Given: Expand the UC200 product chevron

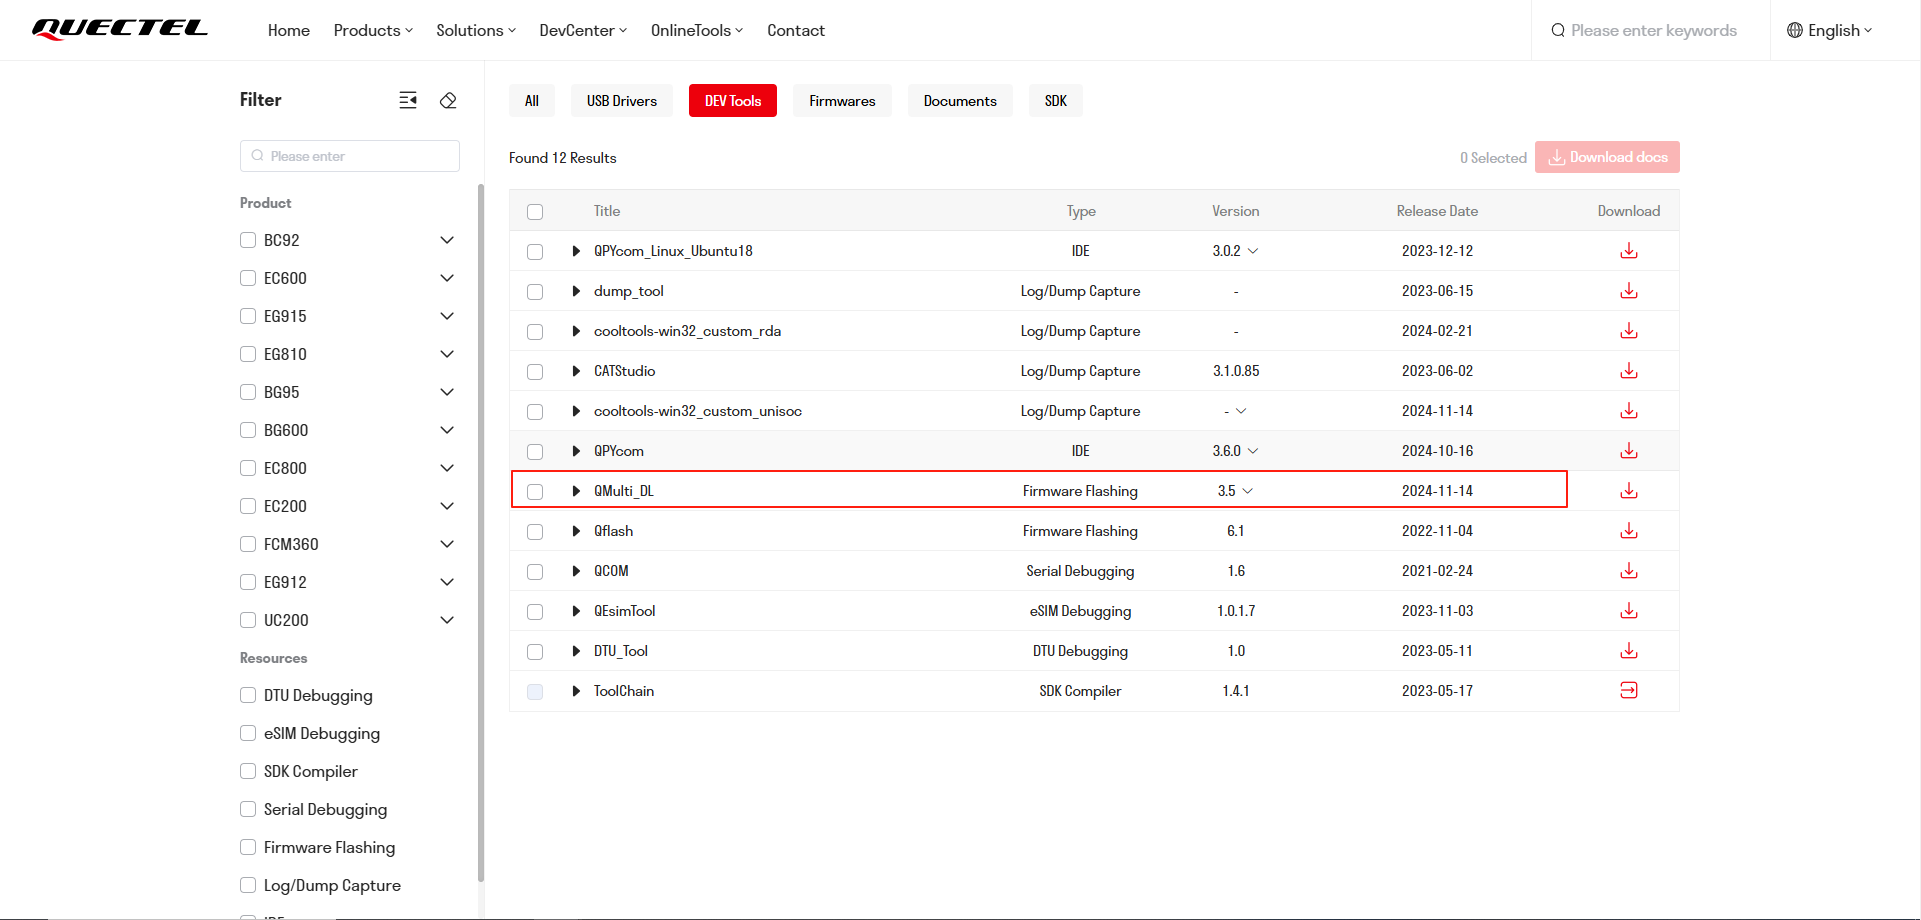Looking at the screenshot, I should pyautogui.click(x=447, y=620).
